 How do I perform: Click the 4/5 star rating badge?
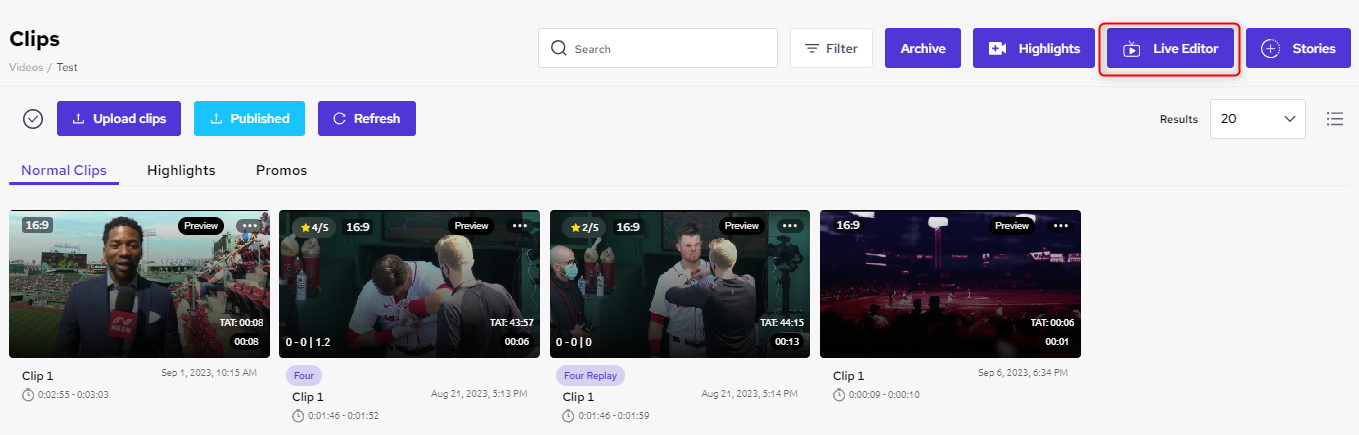[x=315, y=227]
